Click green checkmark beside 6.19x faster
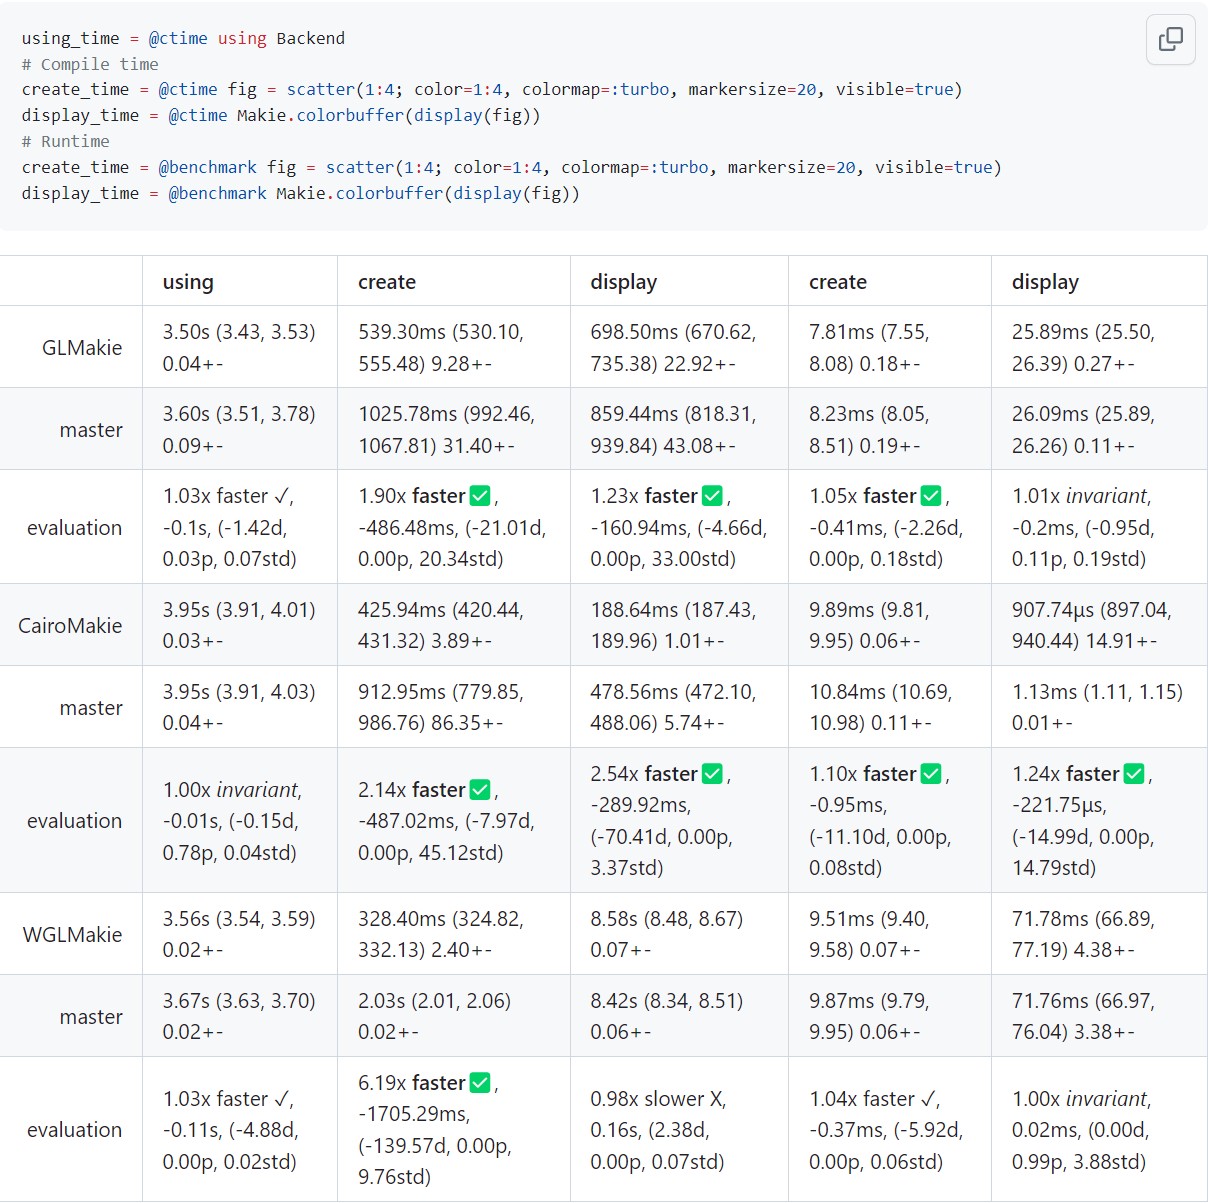 pos(480,1083)
